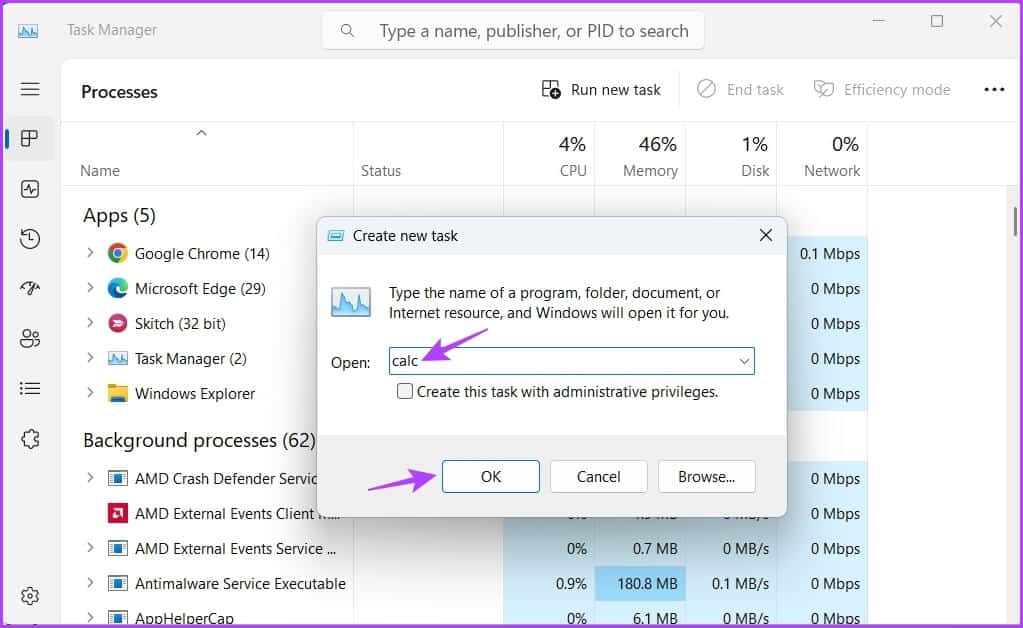Expand the Task Manager process group
Screen dimensions: 1023x628
[x=90, y=358]
